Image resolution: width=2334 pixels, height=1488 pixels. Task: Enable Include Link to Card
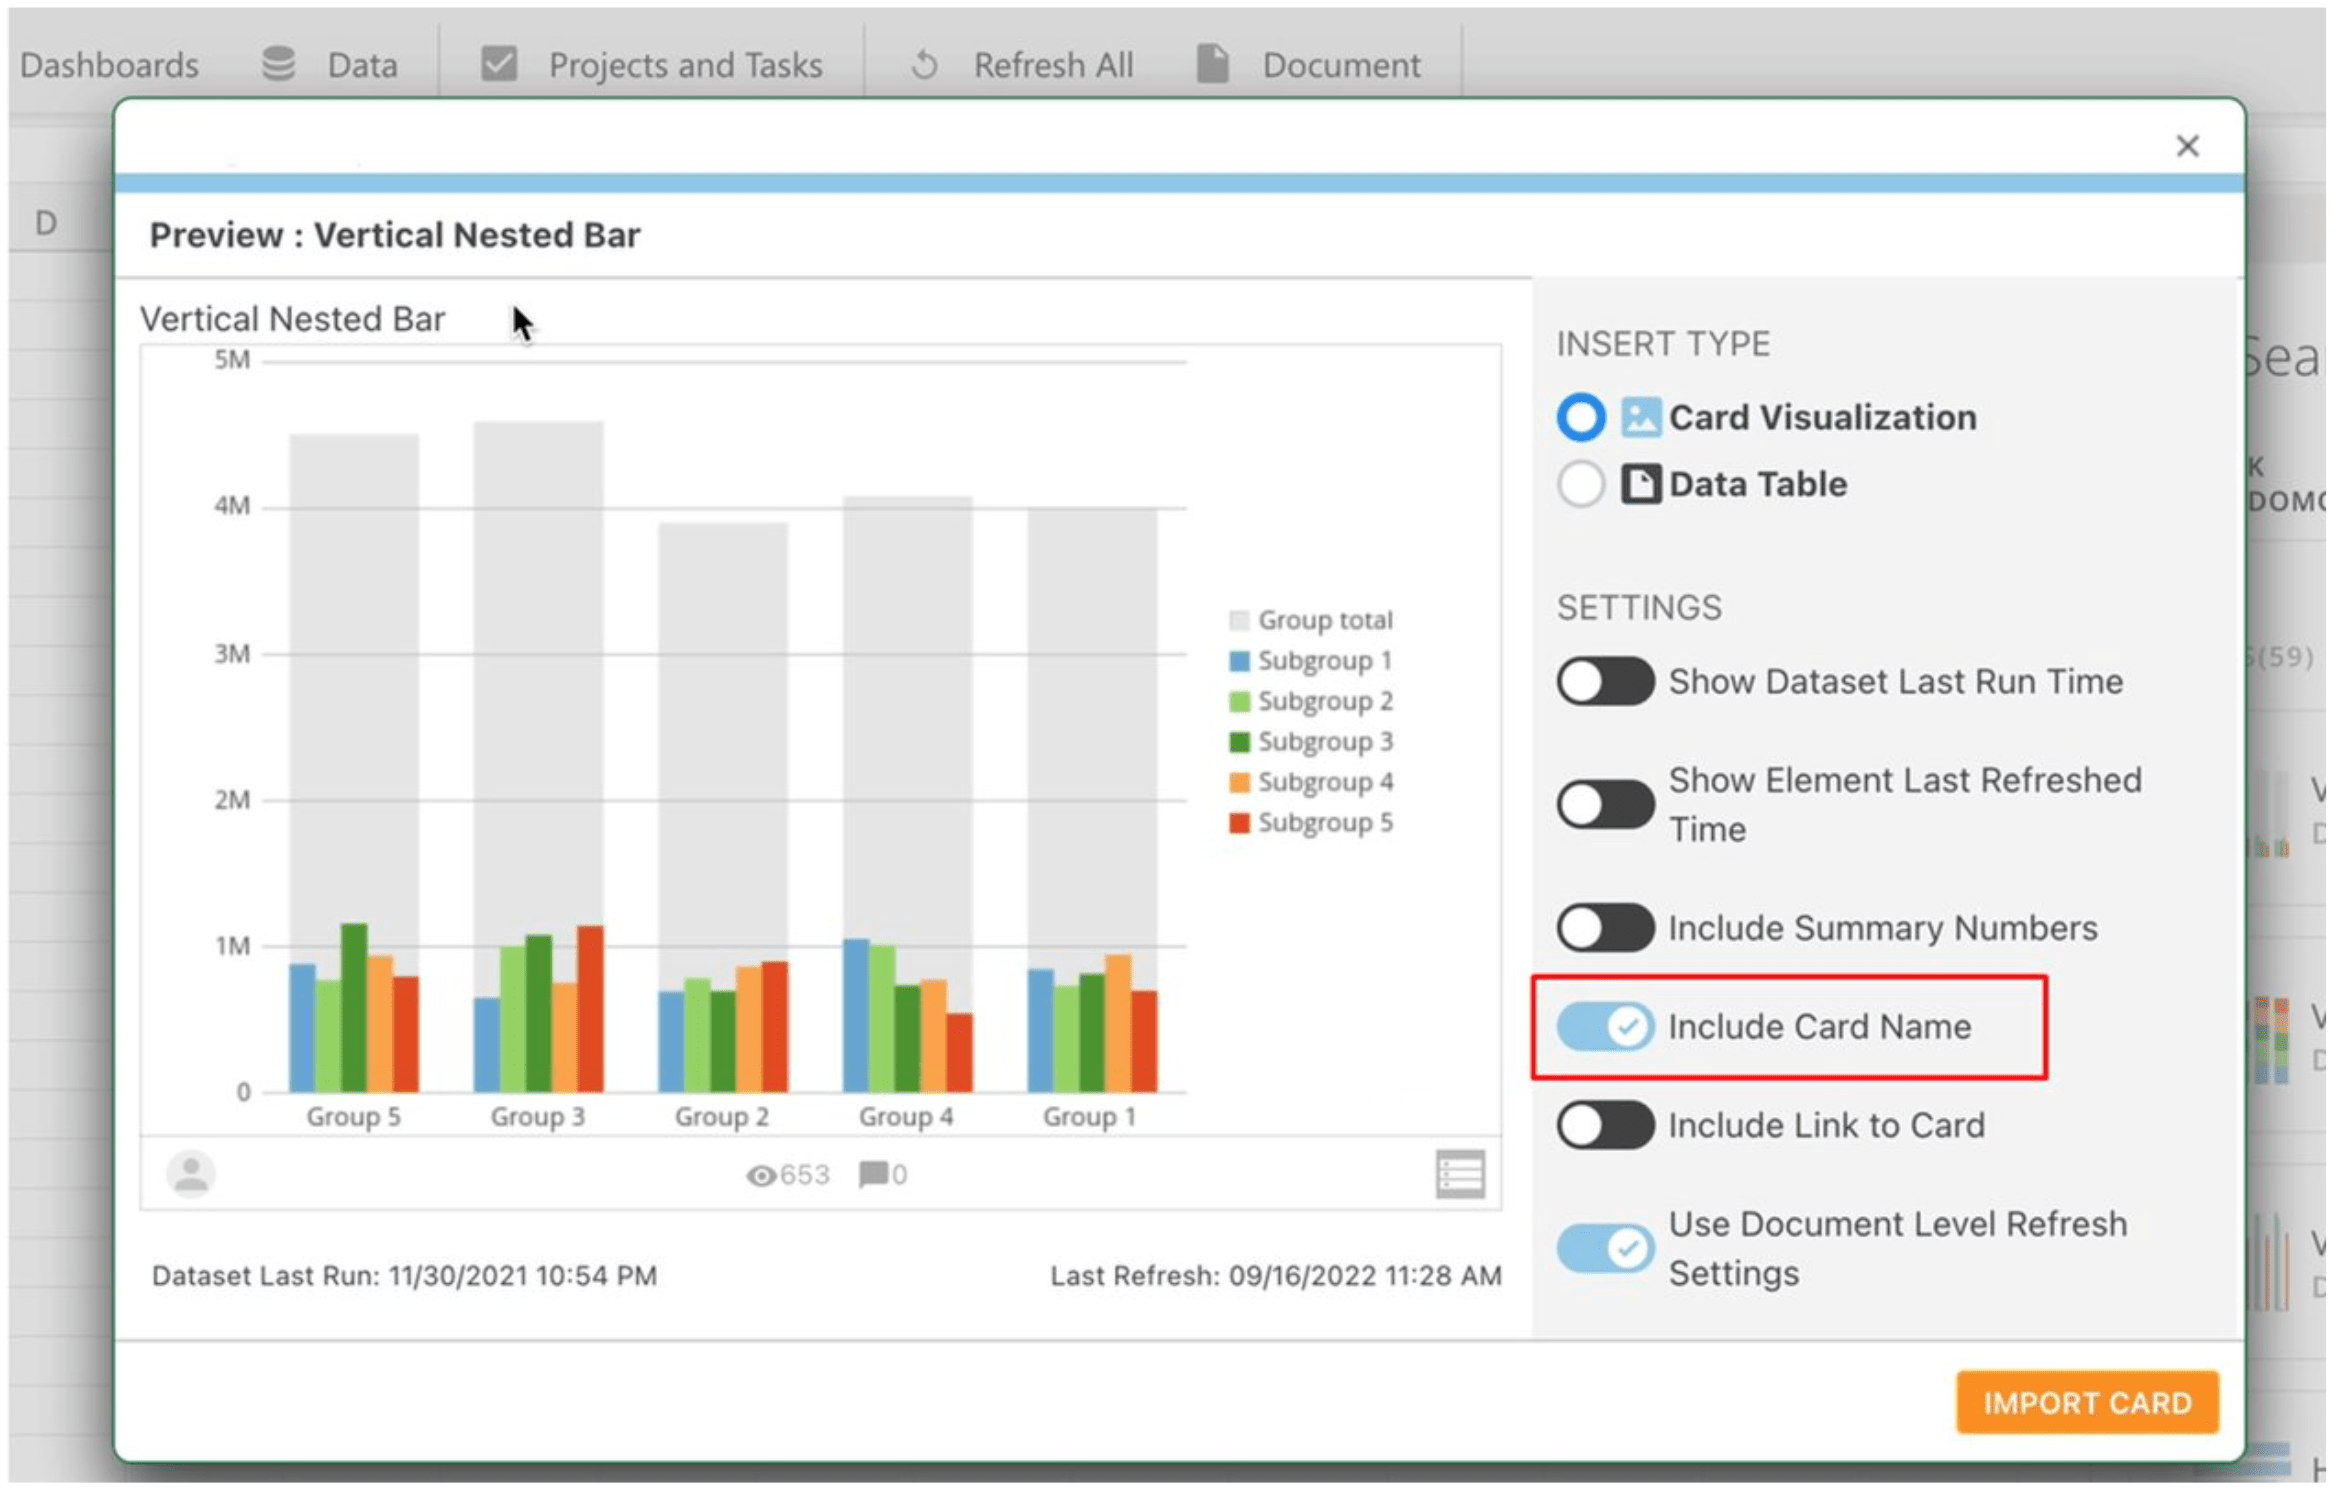1604,1126
